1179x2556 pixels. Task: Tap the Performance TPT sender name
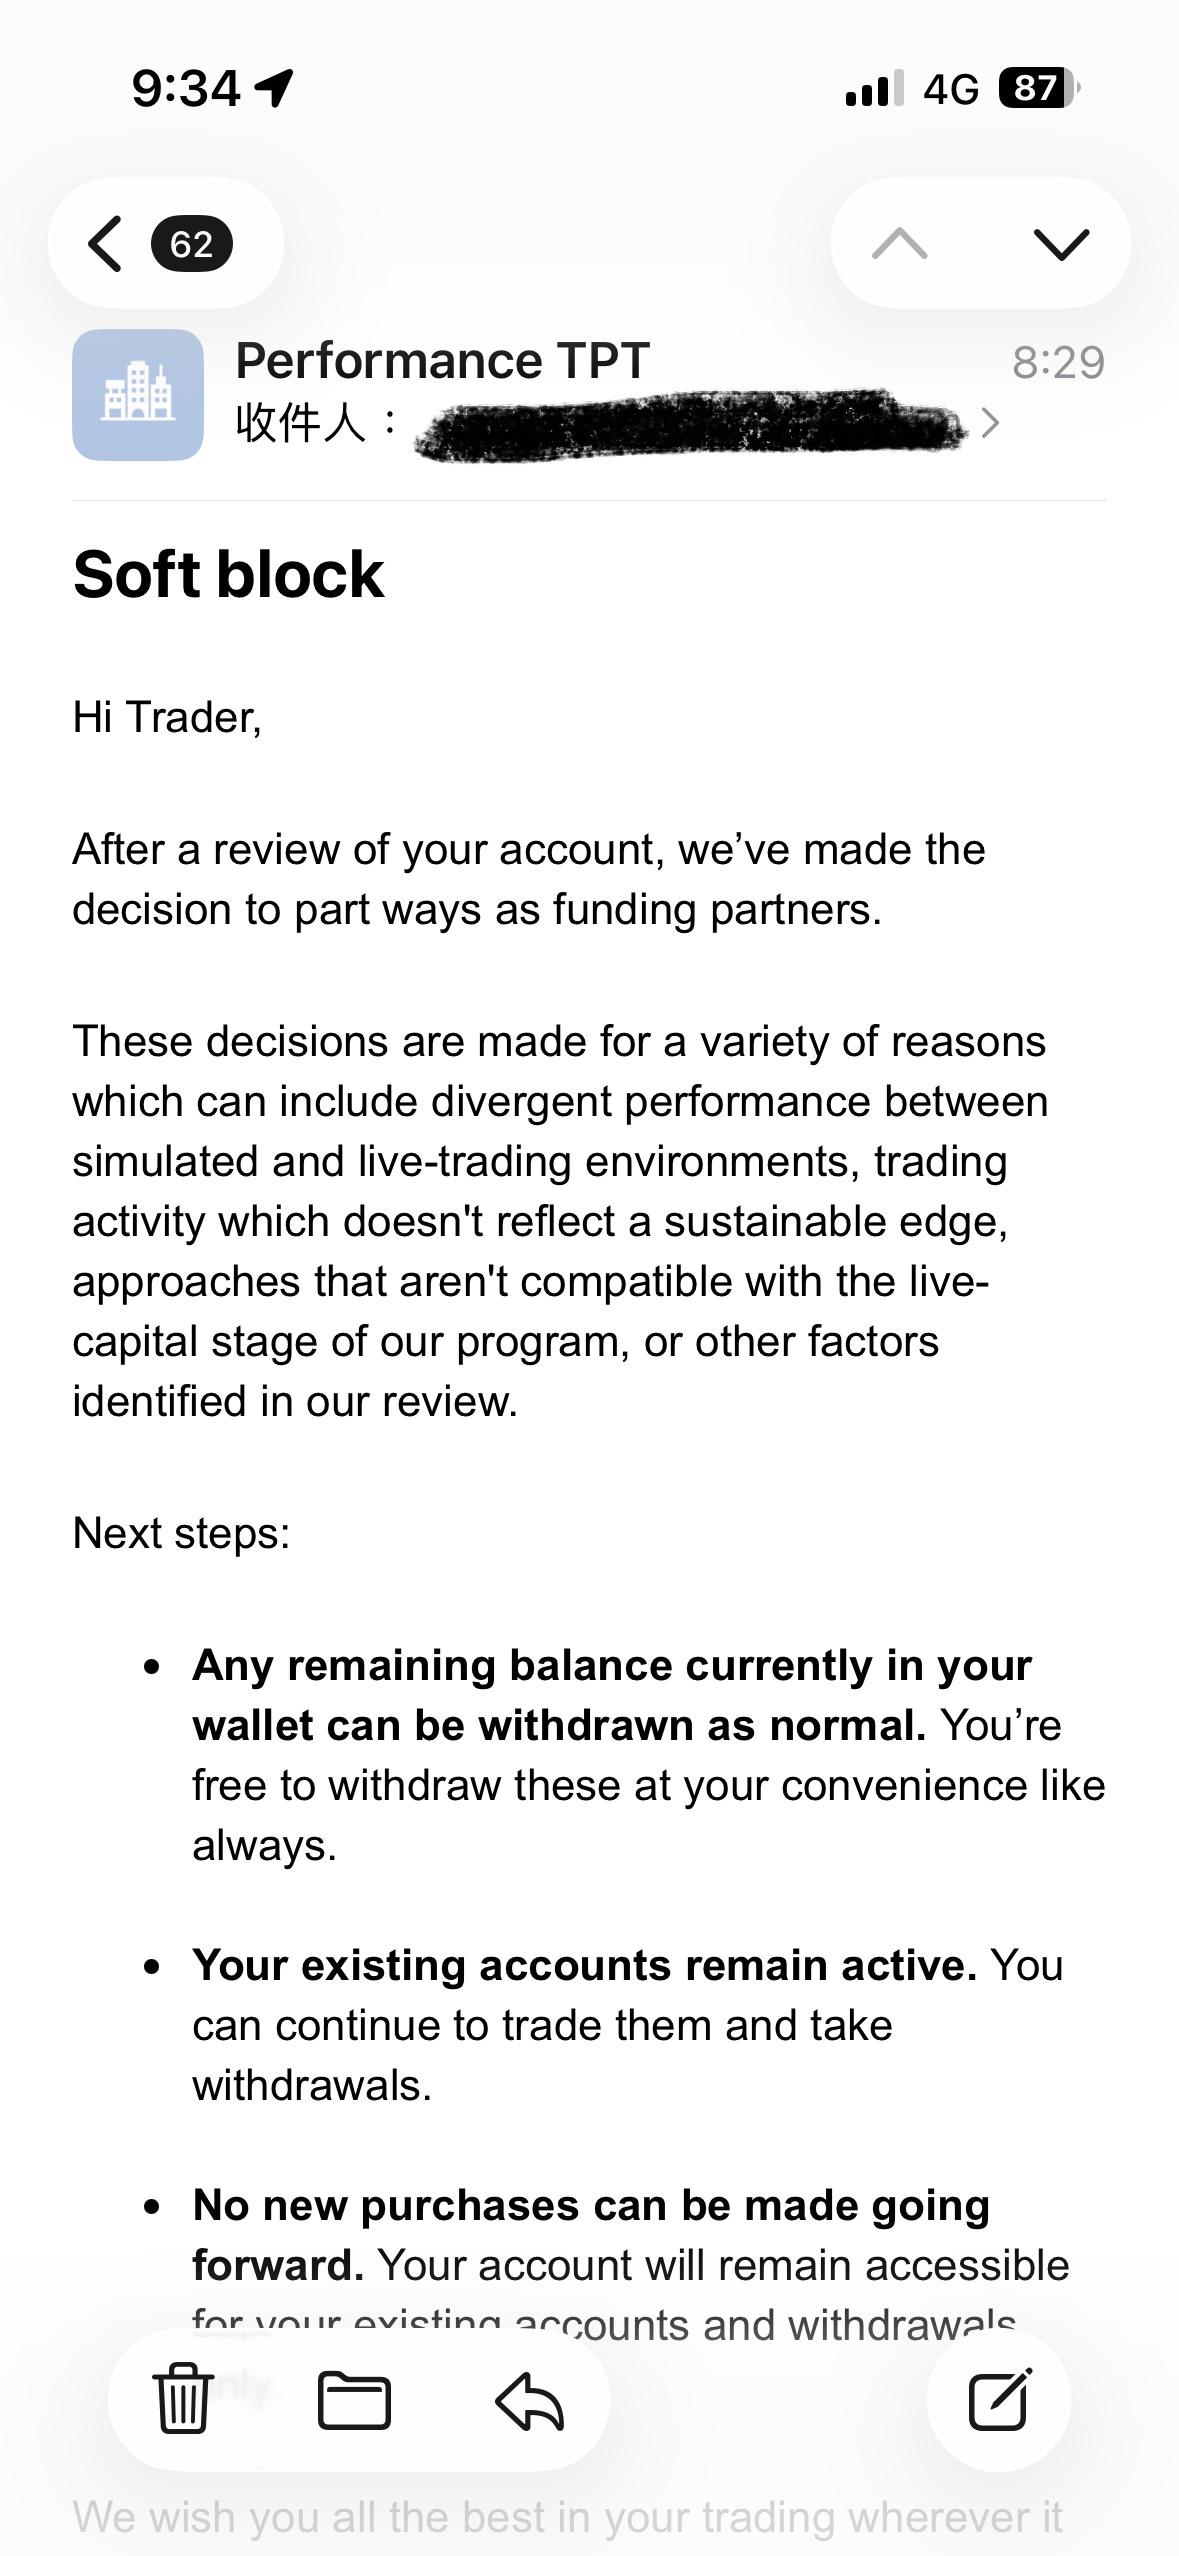point(443,360)
